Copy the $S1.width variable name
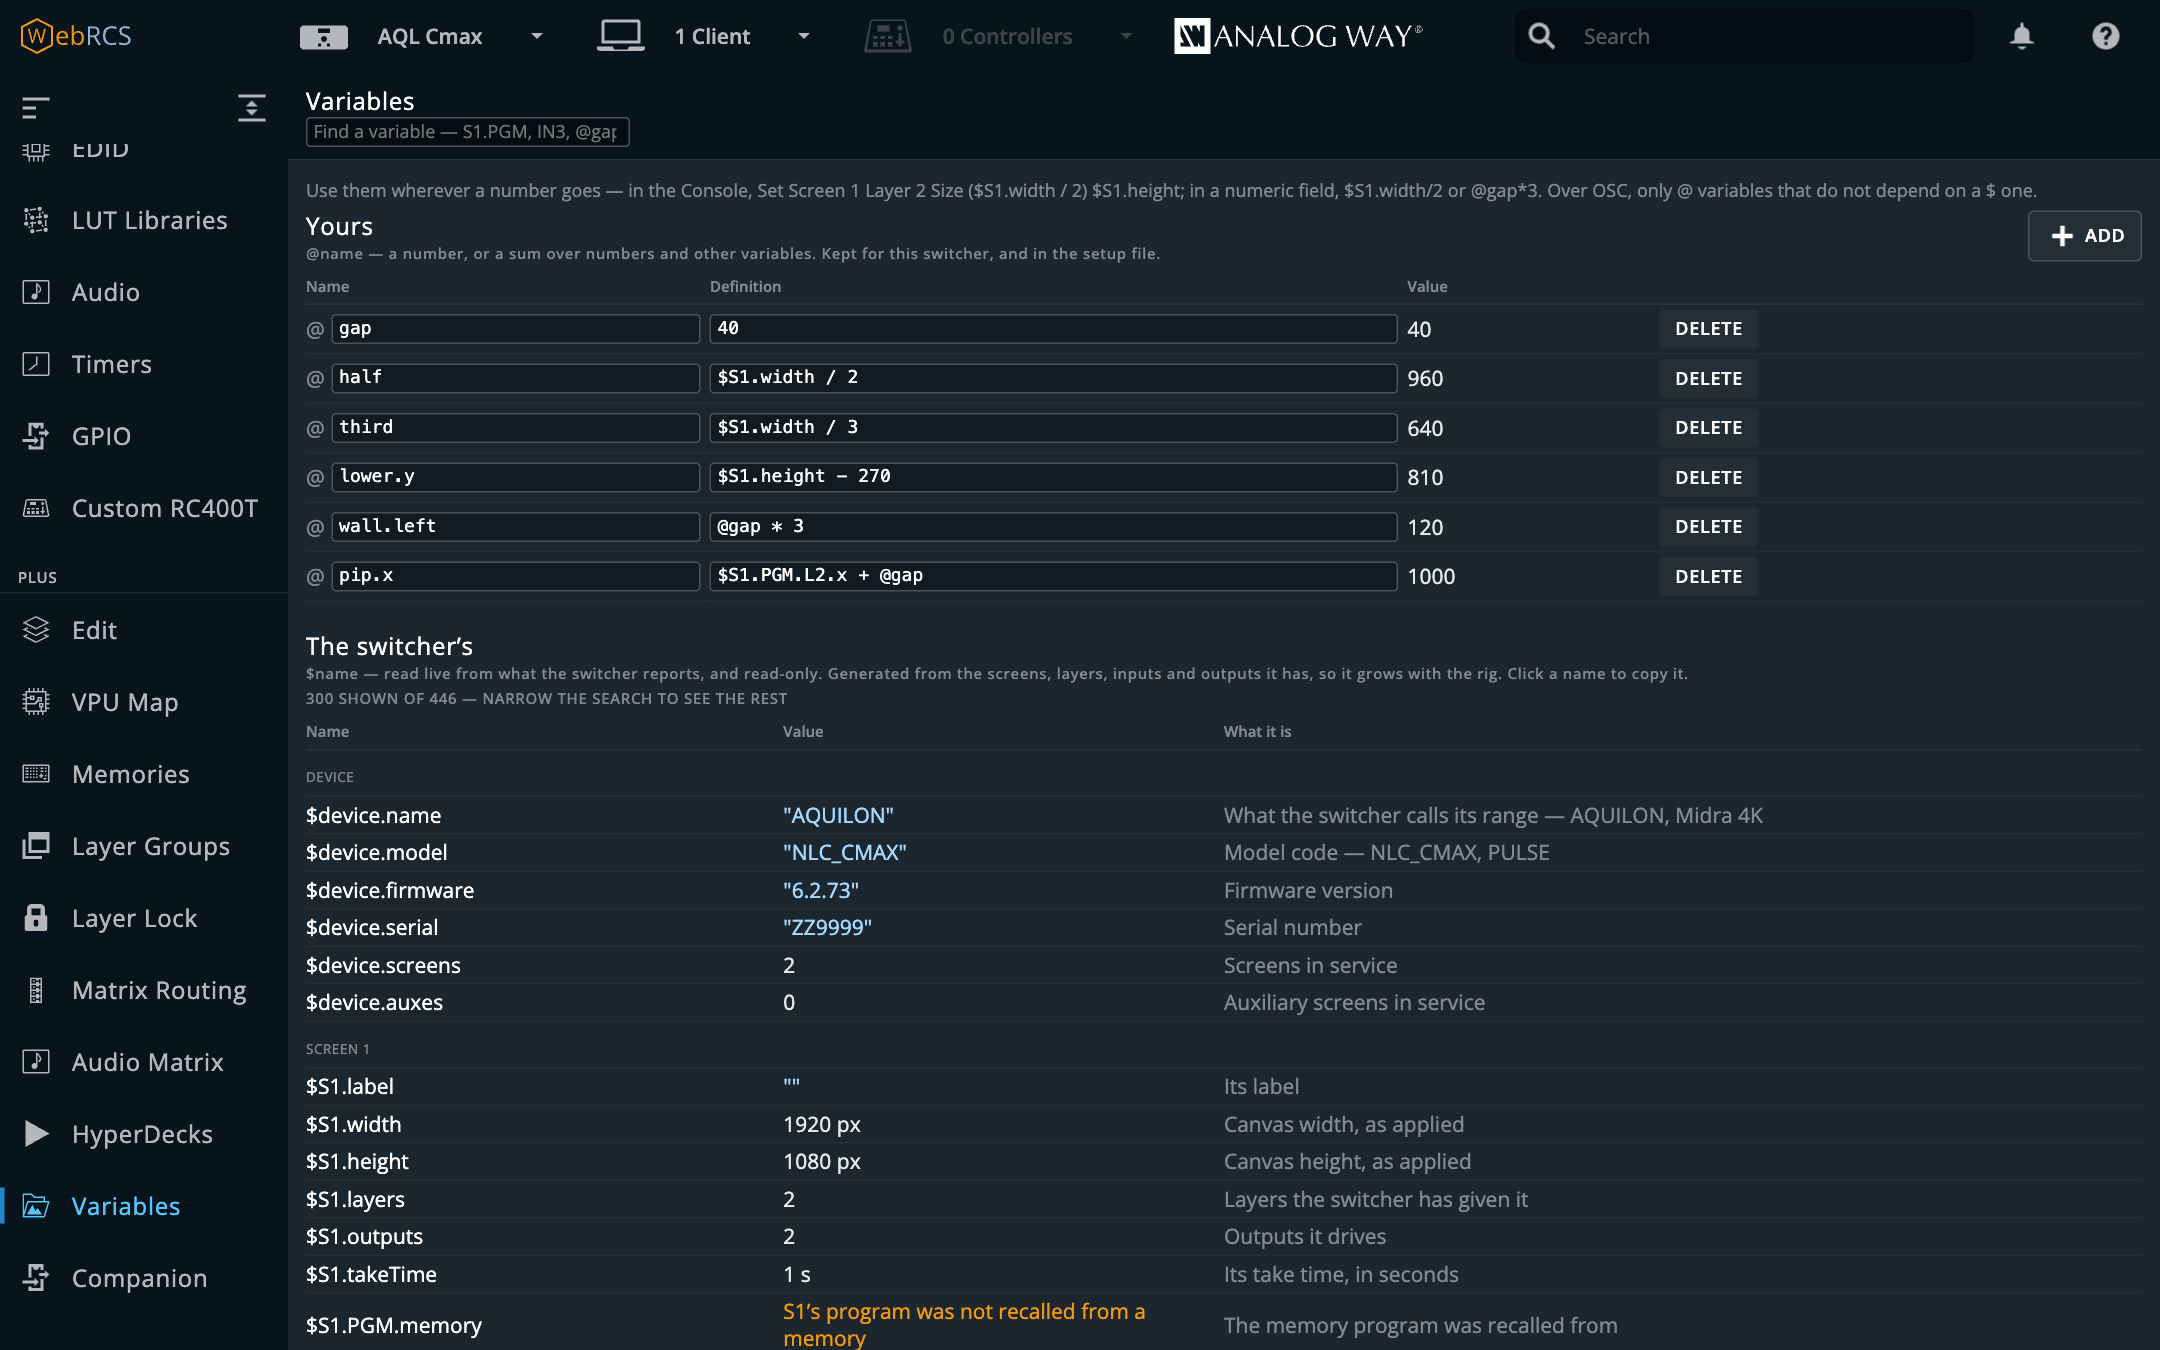Viewport: 2160px width, 1350px height. (353, 1124)
